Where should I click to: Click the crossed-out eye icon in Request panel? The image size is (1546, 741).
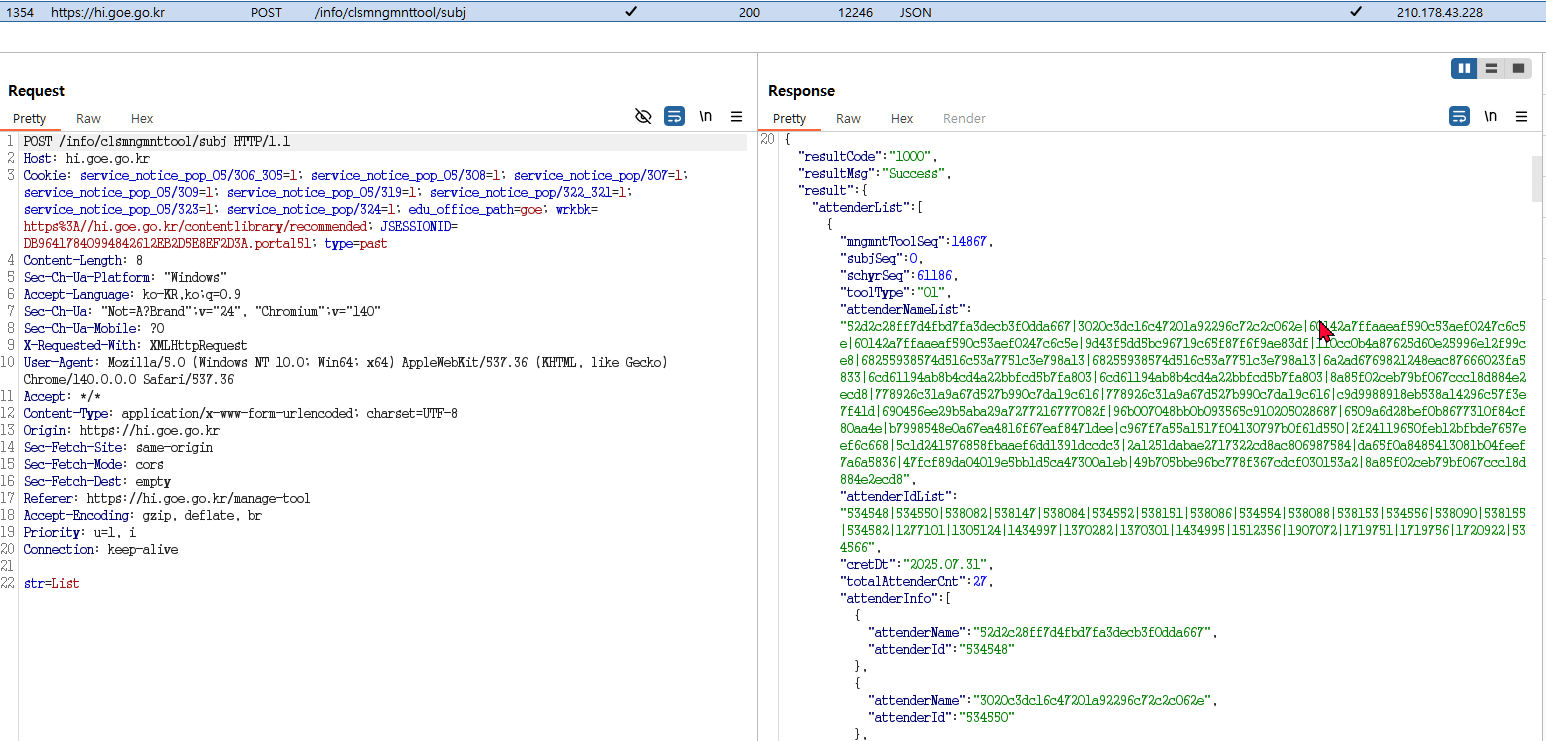644,117
